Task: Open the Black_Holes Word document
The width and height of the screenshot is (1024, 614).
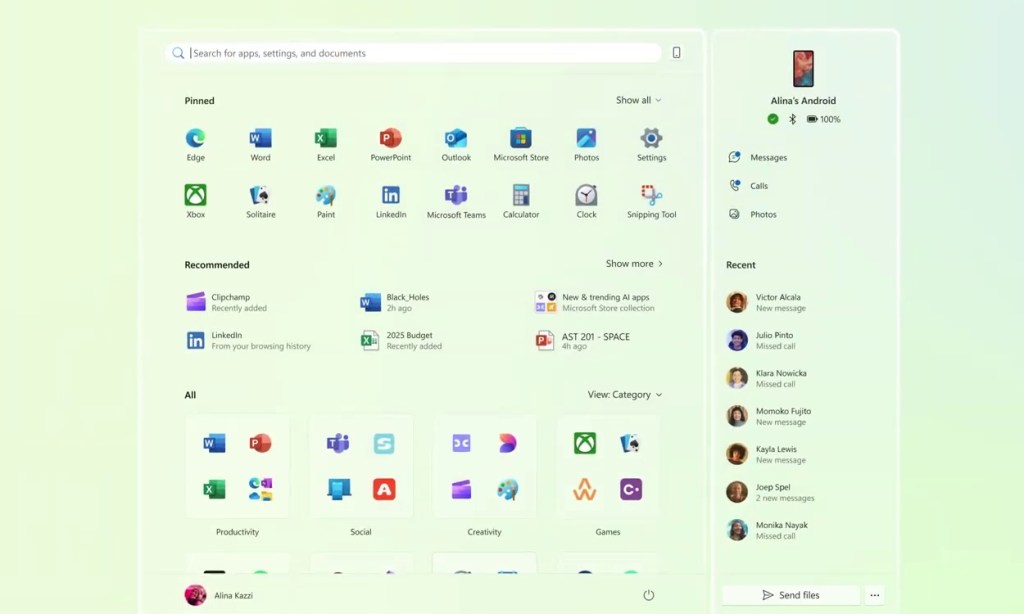Action: tap(395, 302)
